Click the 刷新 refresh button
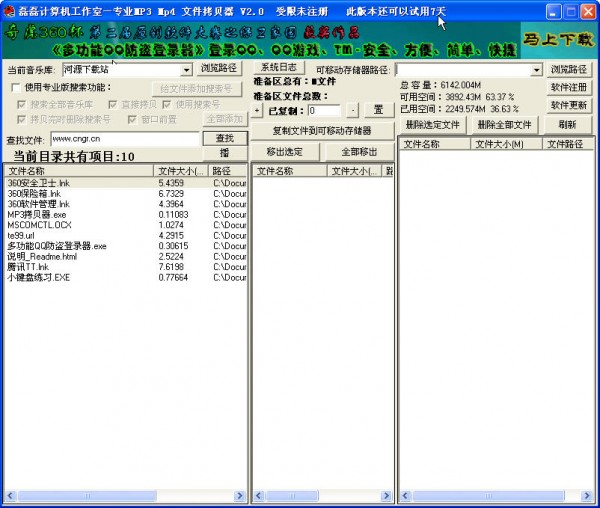This screenshot has width=600, height=508. click(567, 125)
